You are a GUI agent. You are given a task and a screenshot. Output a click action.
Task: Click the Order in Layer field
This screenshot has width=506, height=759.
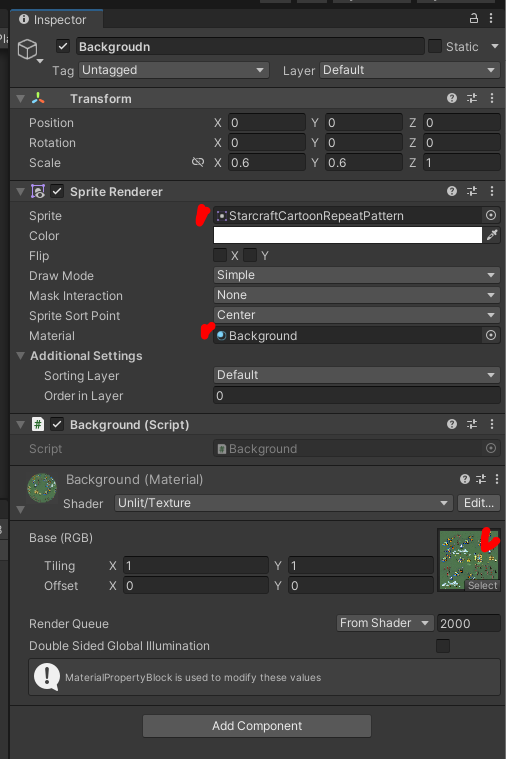coord(356,395)
